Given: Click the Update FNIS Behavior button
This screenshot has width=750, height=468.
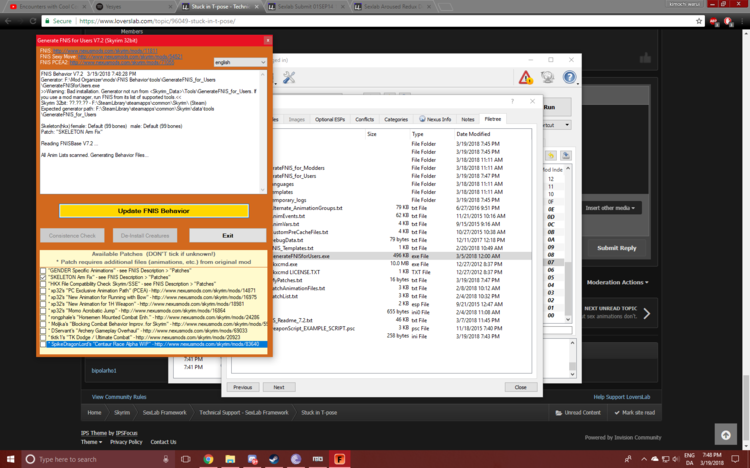Looking at the screenshot, I should click(x=154, y=211).
